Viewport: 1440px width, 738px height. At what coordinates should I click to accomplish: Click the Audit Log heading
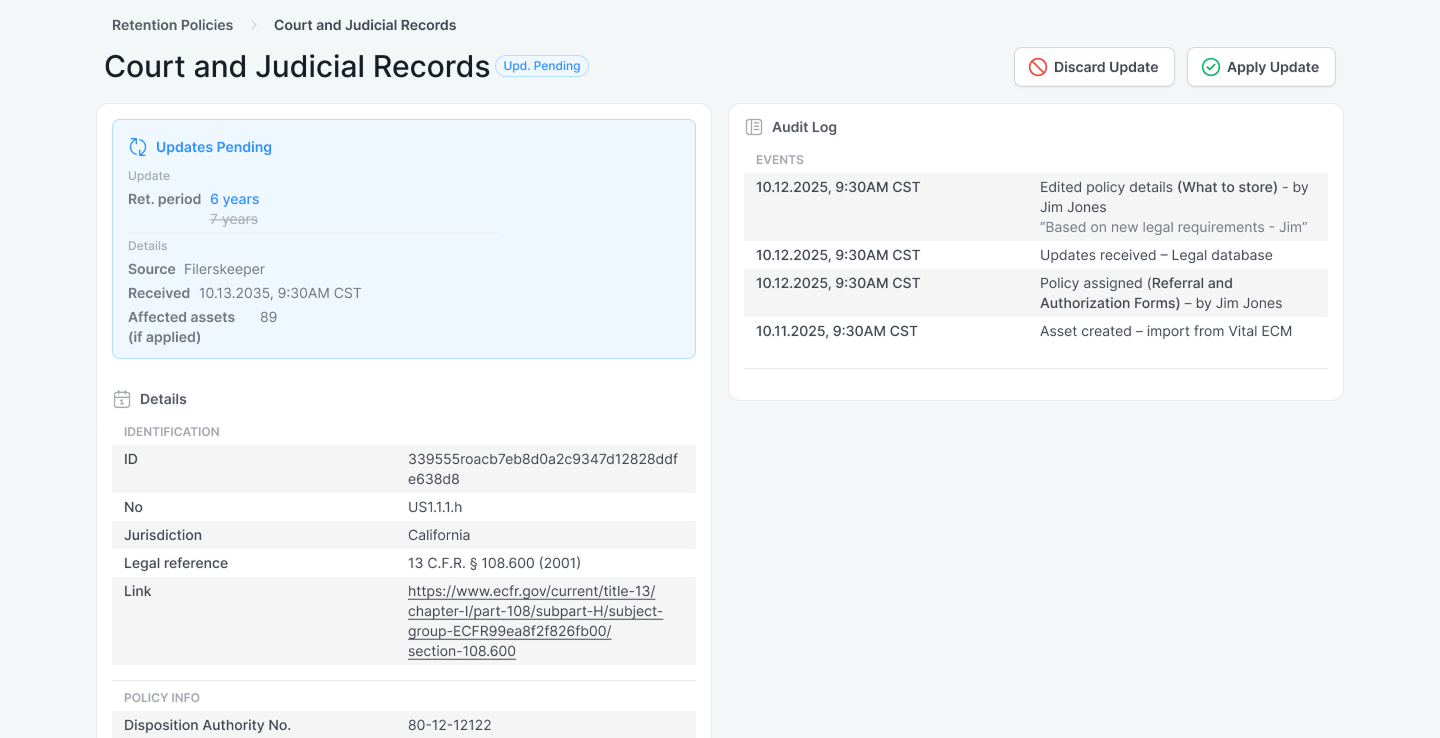click(x=804, y=127)
